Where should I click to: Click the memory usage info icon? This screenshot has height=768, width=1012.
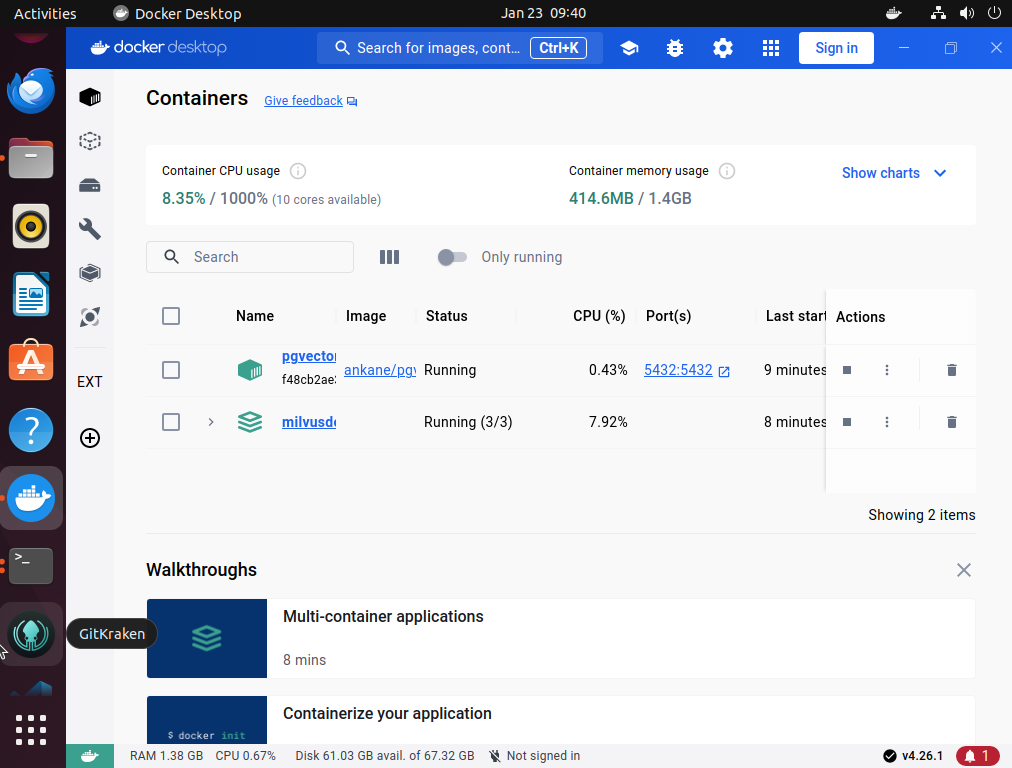[x=727, y=171]
